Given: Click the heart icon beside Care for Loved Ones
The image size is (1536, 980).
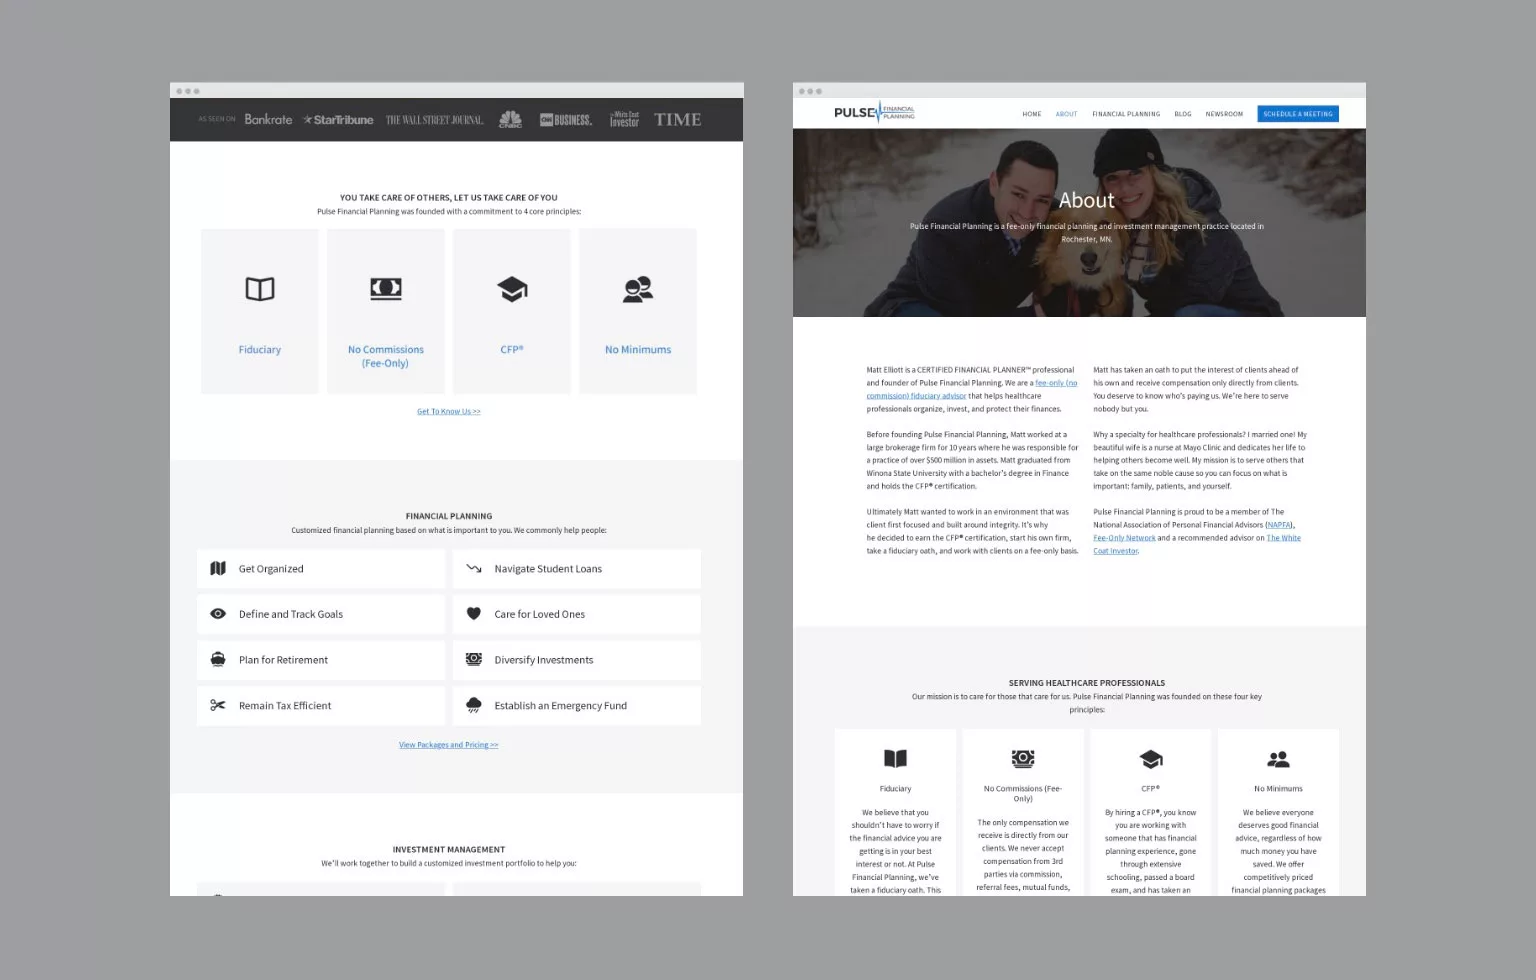Looking at the screenshot, I should point(474,614).
